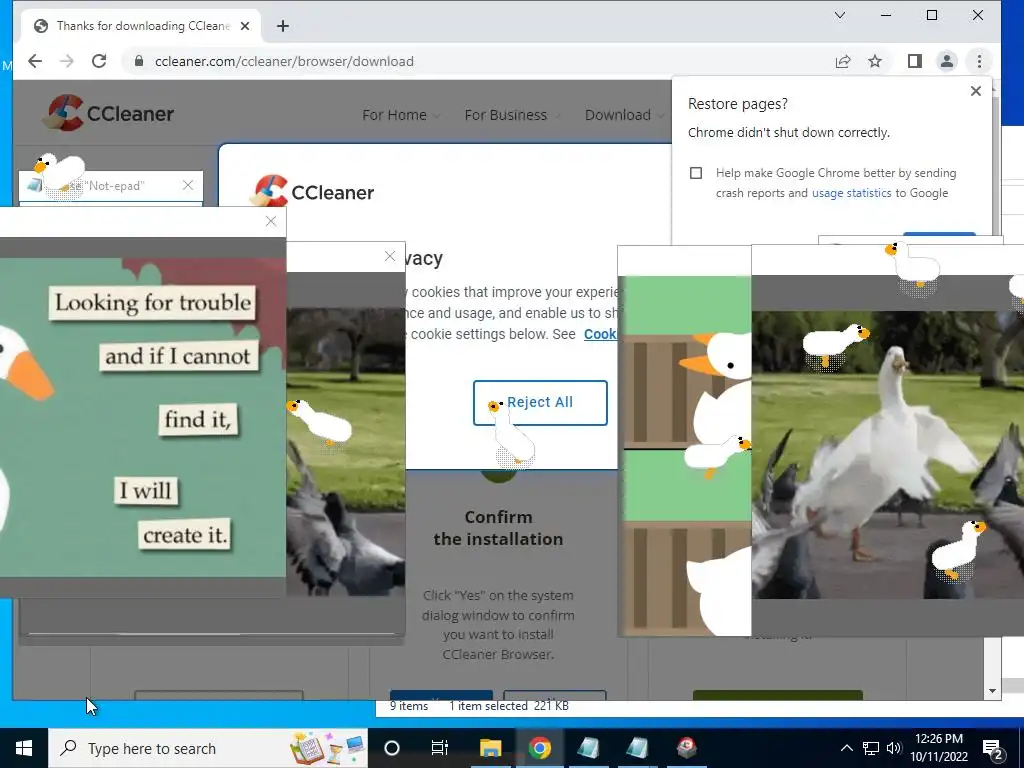
Task: Close the 'Thanks for downloading CCleaner' tab
Action: [x=245, y=26]
